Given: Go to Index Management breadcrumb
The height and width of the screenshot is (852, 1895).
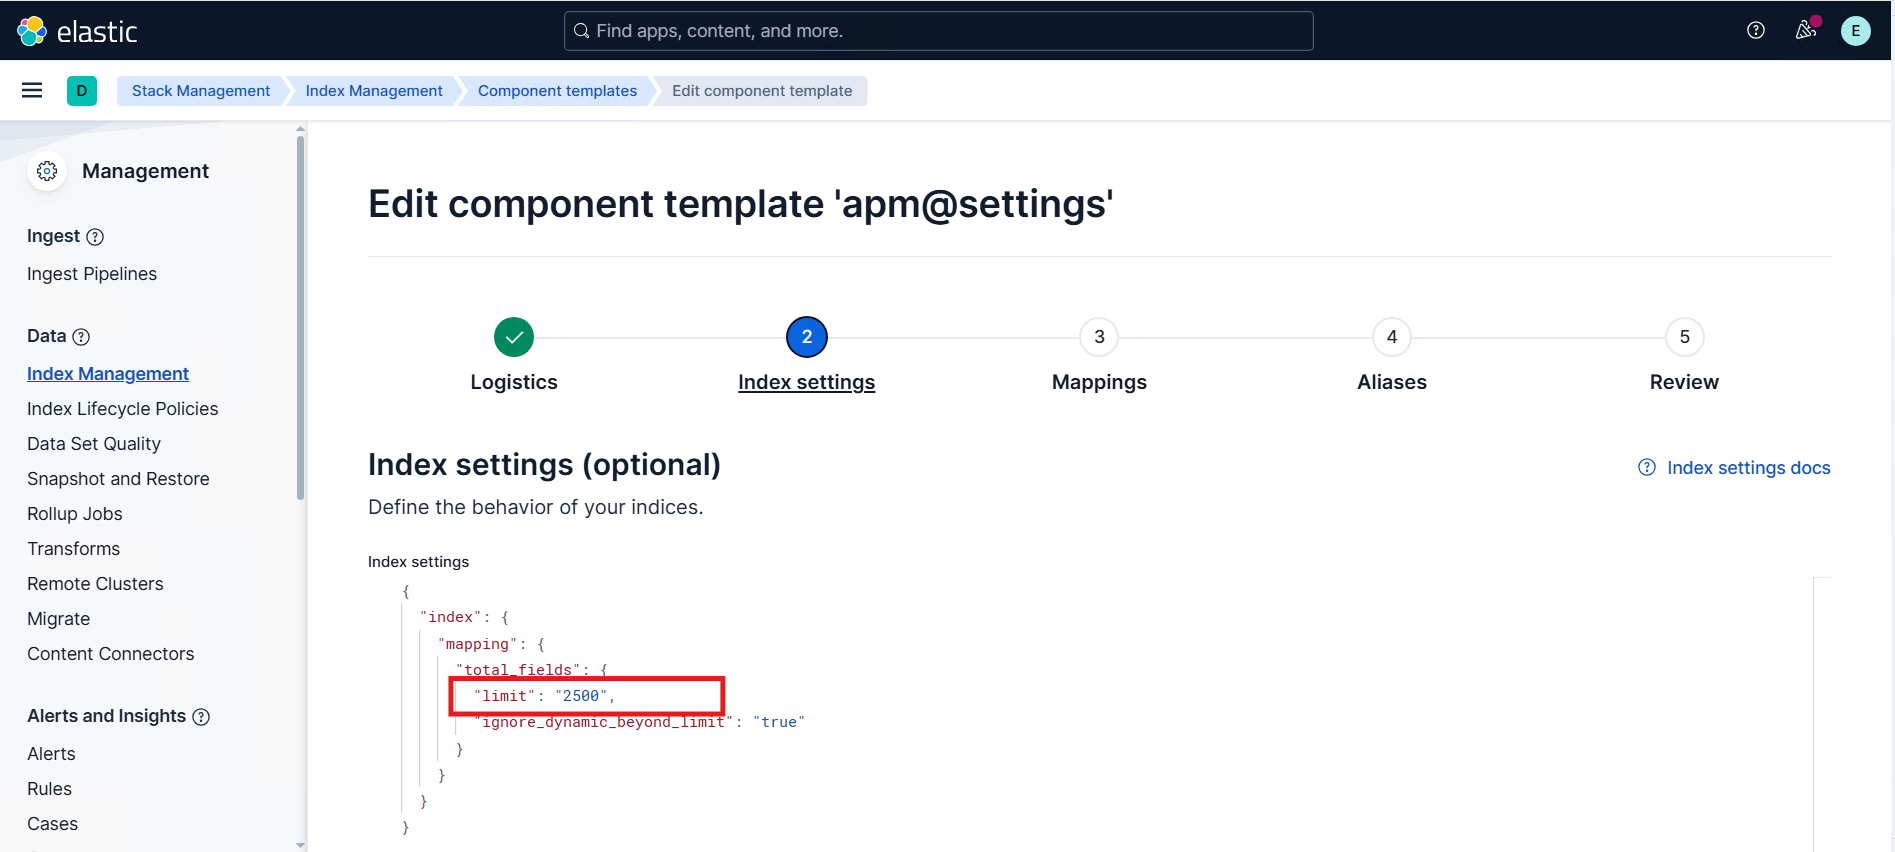Looking at the screenshot, I should pos(374,91).
